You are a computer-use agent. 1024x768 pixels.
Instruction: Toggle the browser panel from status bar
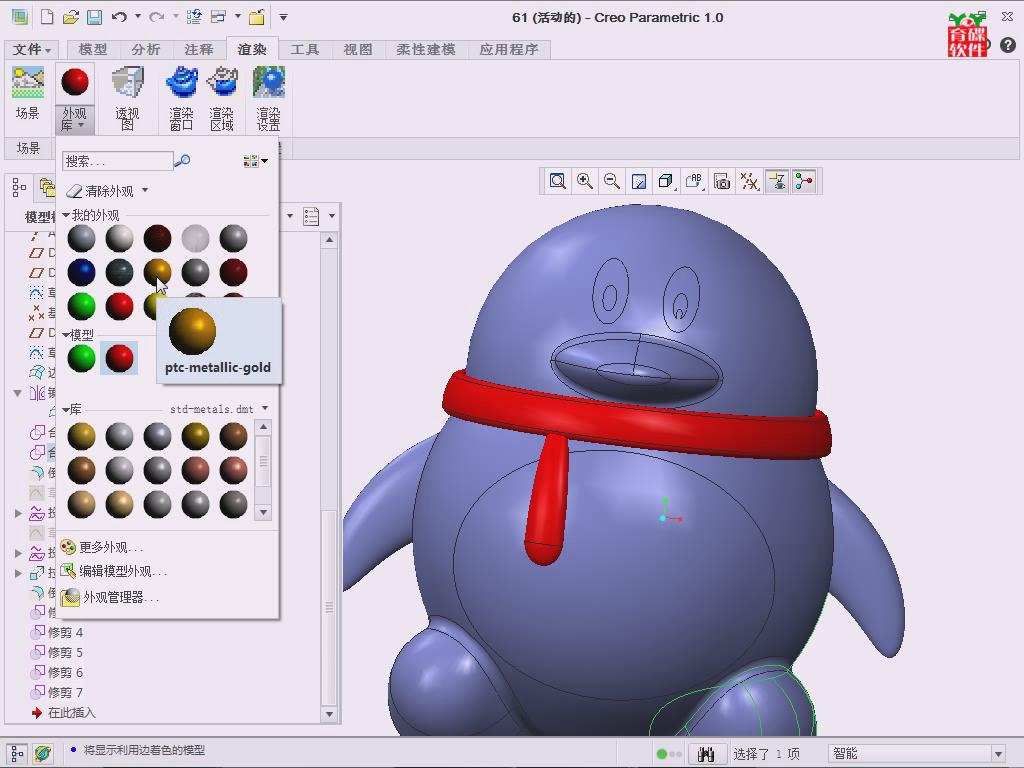click(x=43, y=754)
